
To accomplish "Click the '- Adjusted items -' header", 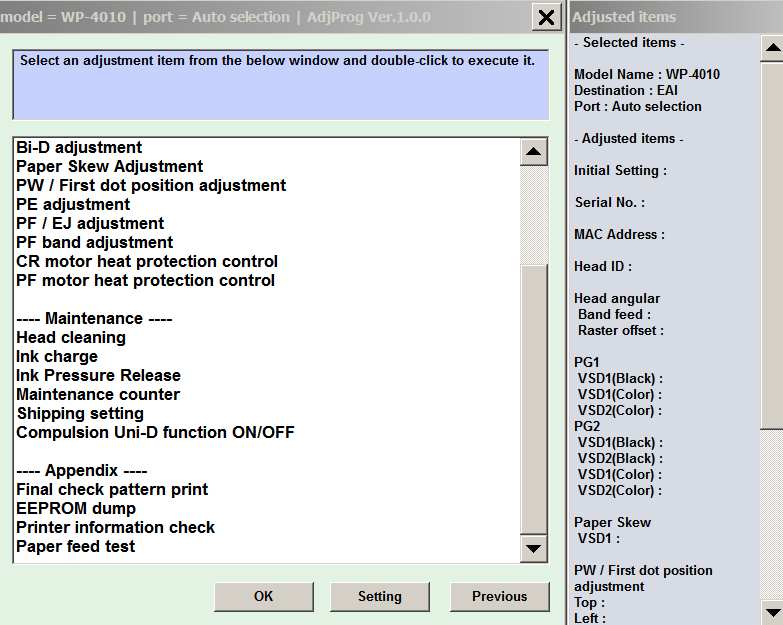I will pyautogui.click(x=629, y=138).
